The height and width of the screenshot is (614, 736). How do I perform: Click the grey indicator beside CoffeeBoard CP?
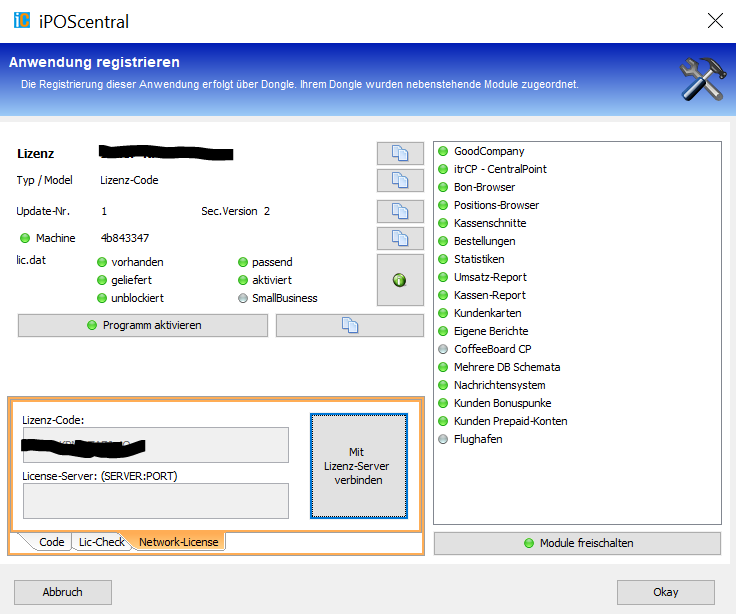tap(443, 349)
